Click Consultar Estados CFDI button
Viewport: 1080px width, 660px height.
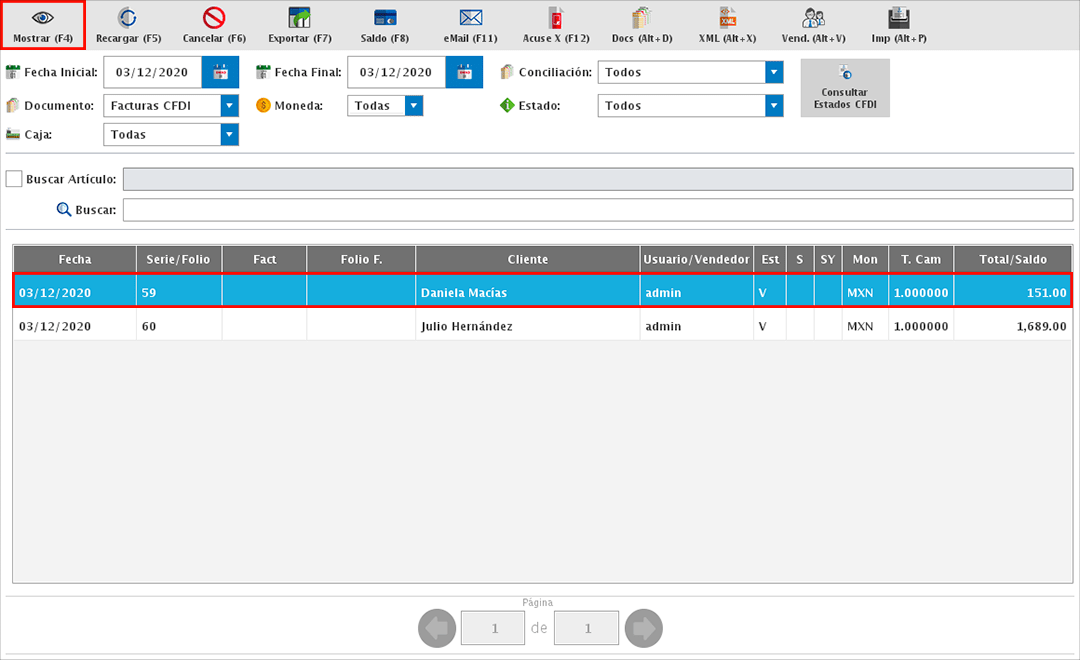click(x=844, y=88)
